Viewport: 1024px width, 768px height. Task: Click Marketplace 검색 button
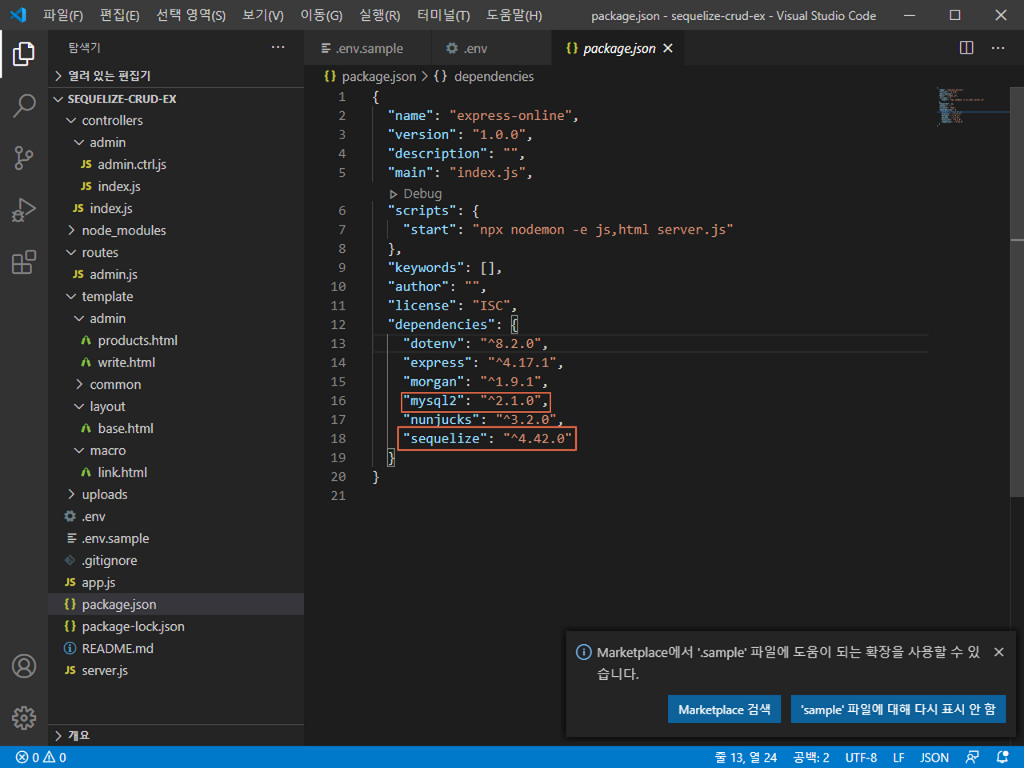(x=724, y=709)
